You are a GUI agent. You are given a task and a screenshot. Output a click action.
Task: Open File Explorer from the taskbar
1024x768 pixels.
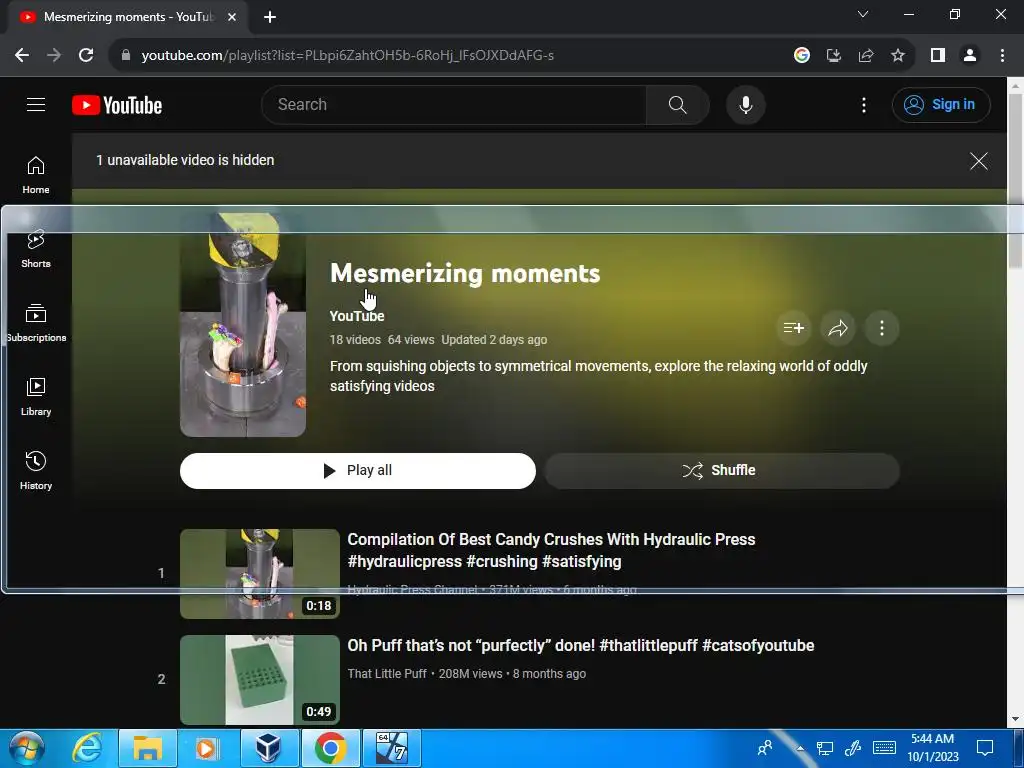(x=148, y=748)
